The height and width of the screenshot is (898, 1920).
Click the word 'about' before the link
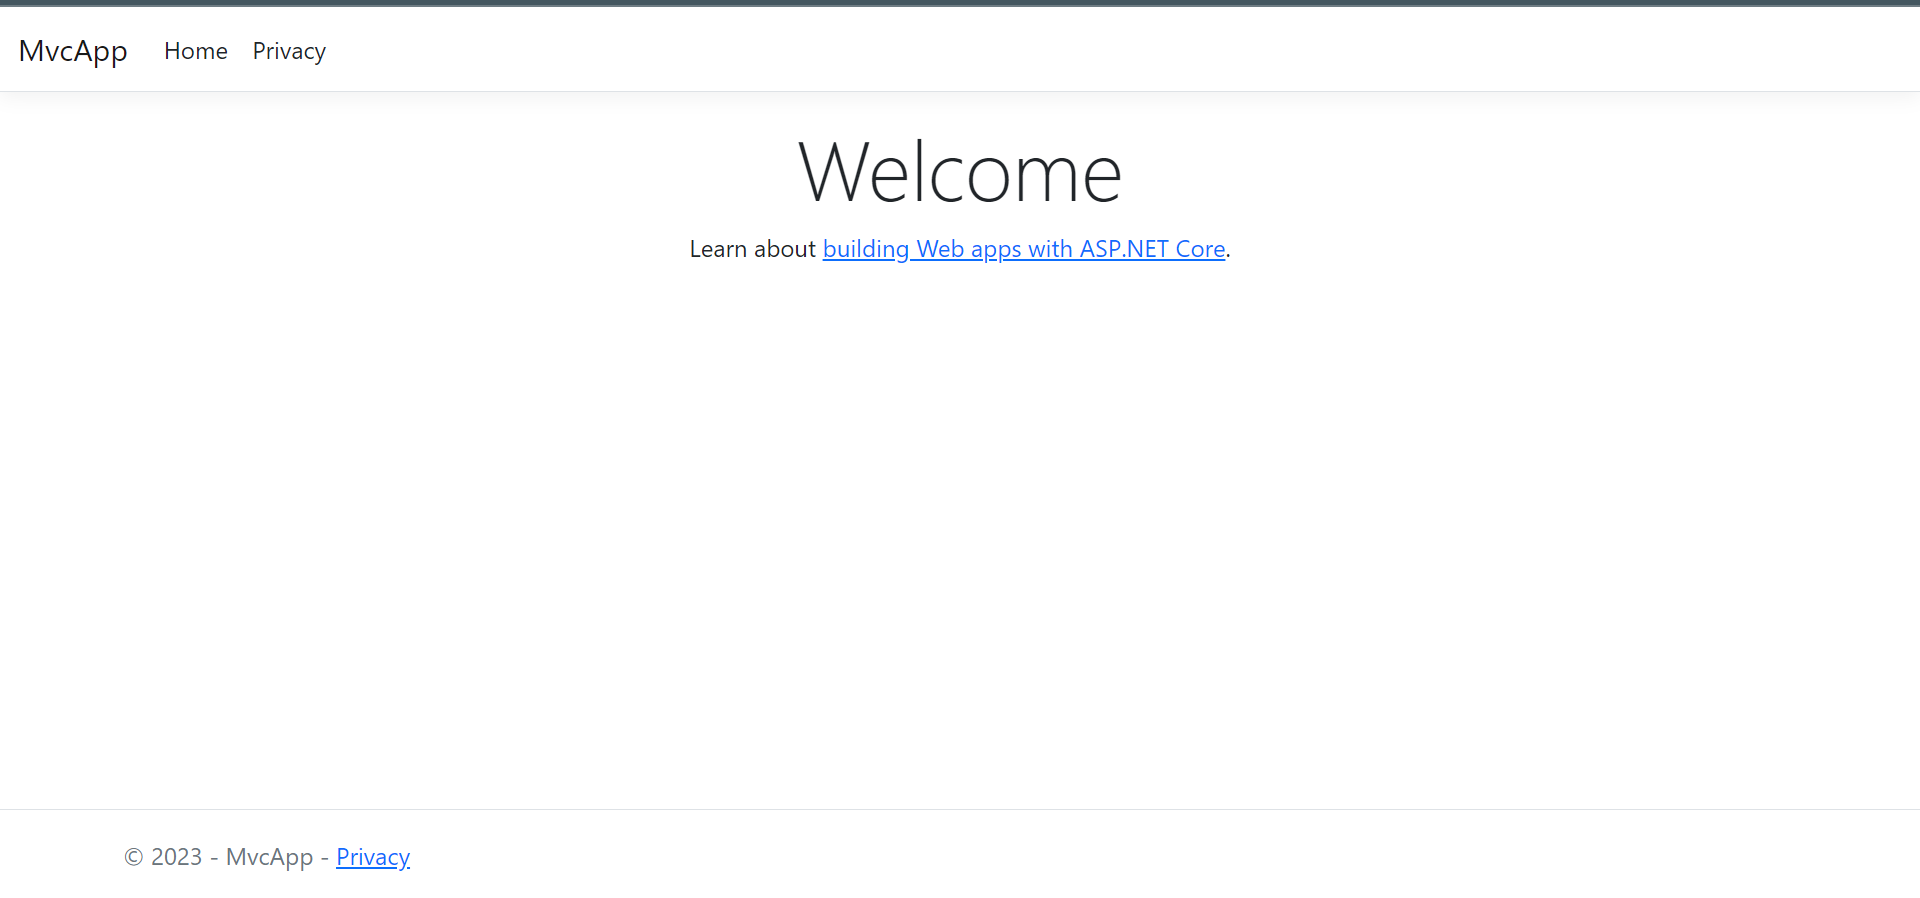785,249
